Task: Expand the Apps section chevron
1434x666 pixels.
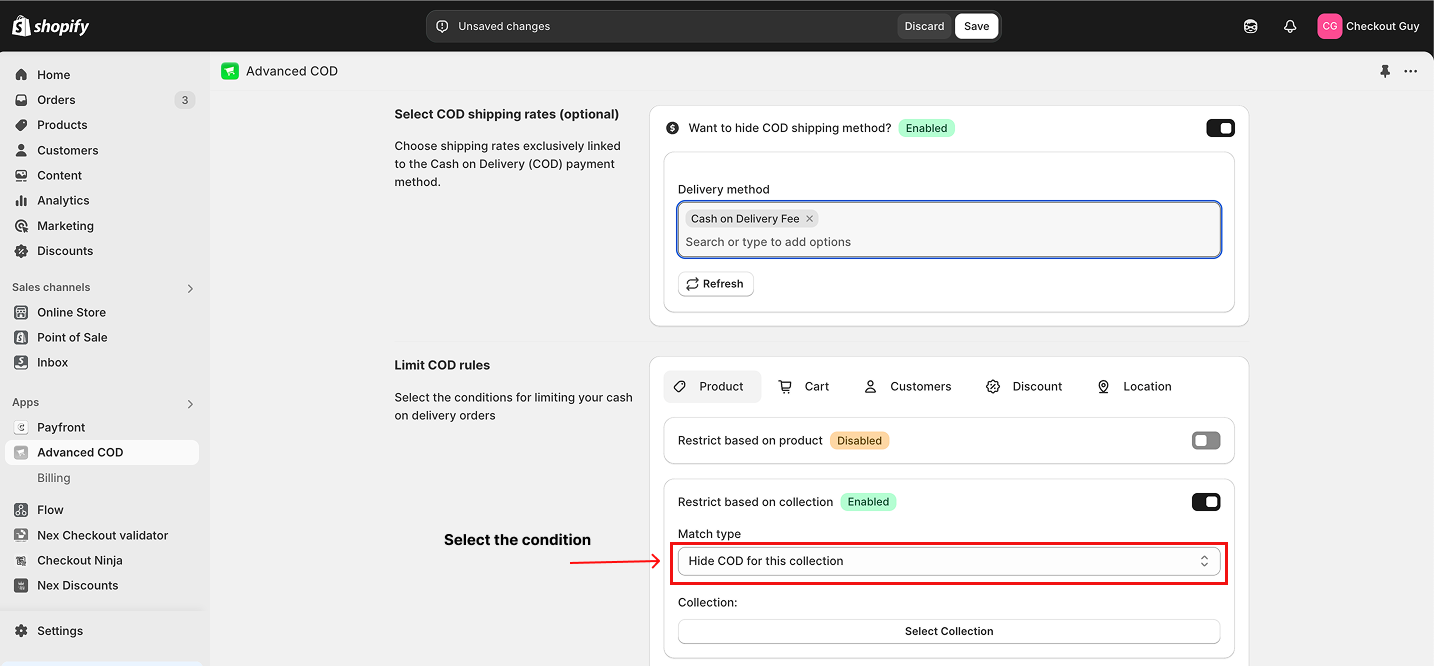Action: point(190,404)
